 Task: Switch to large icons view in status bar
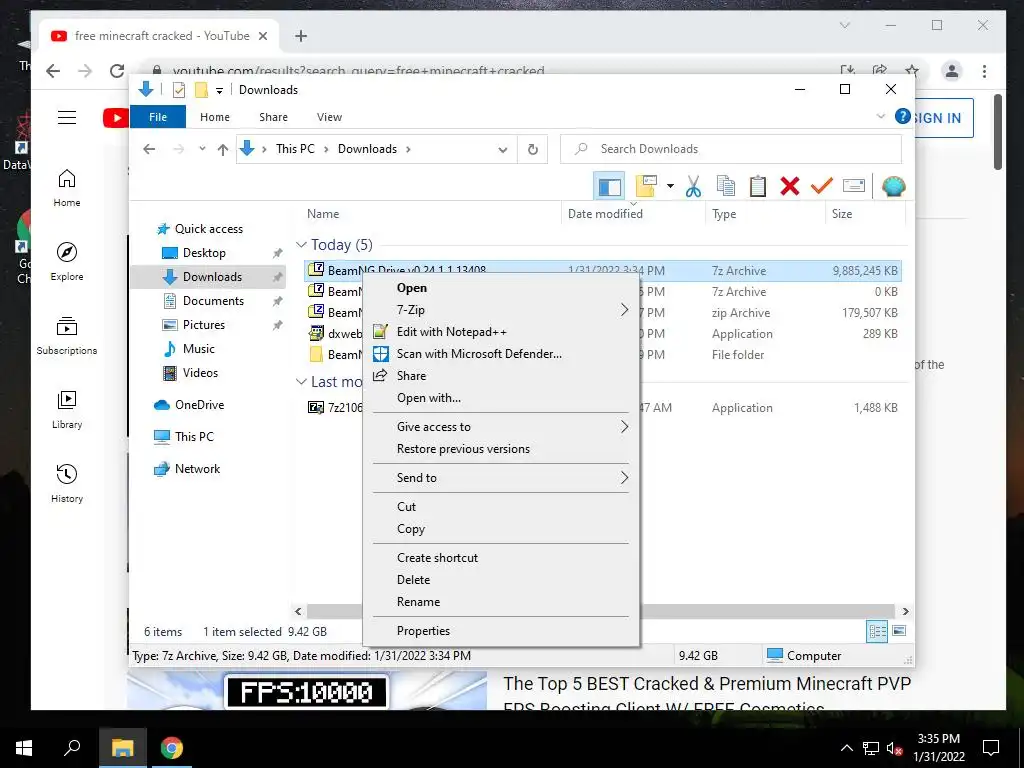pyautogui.click(x=899, y=631)
